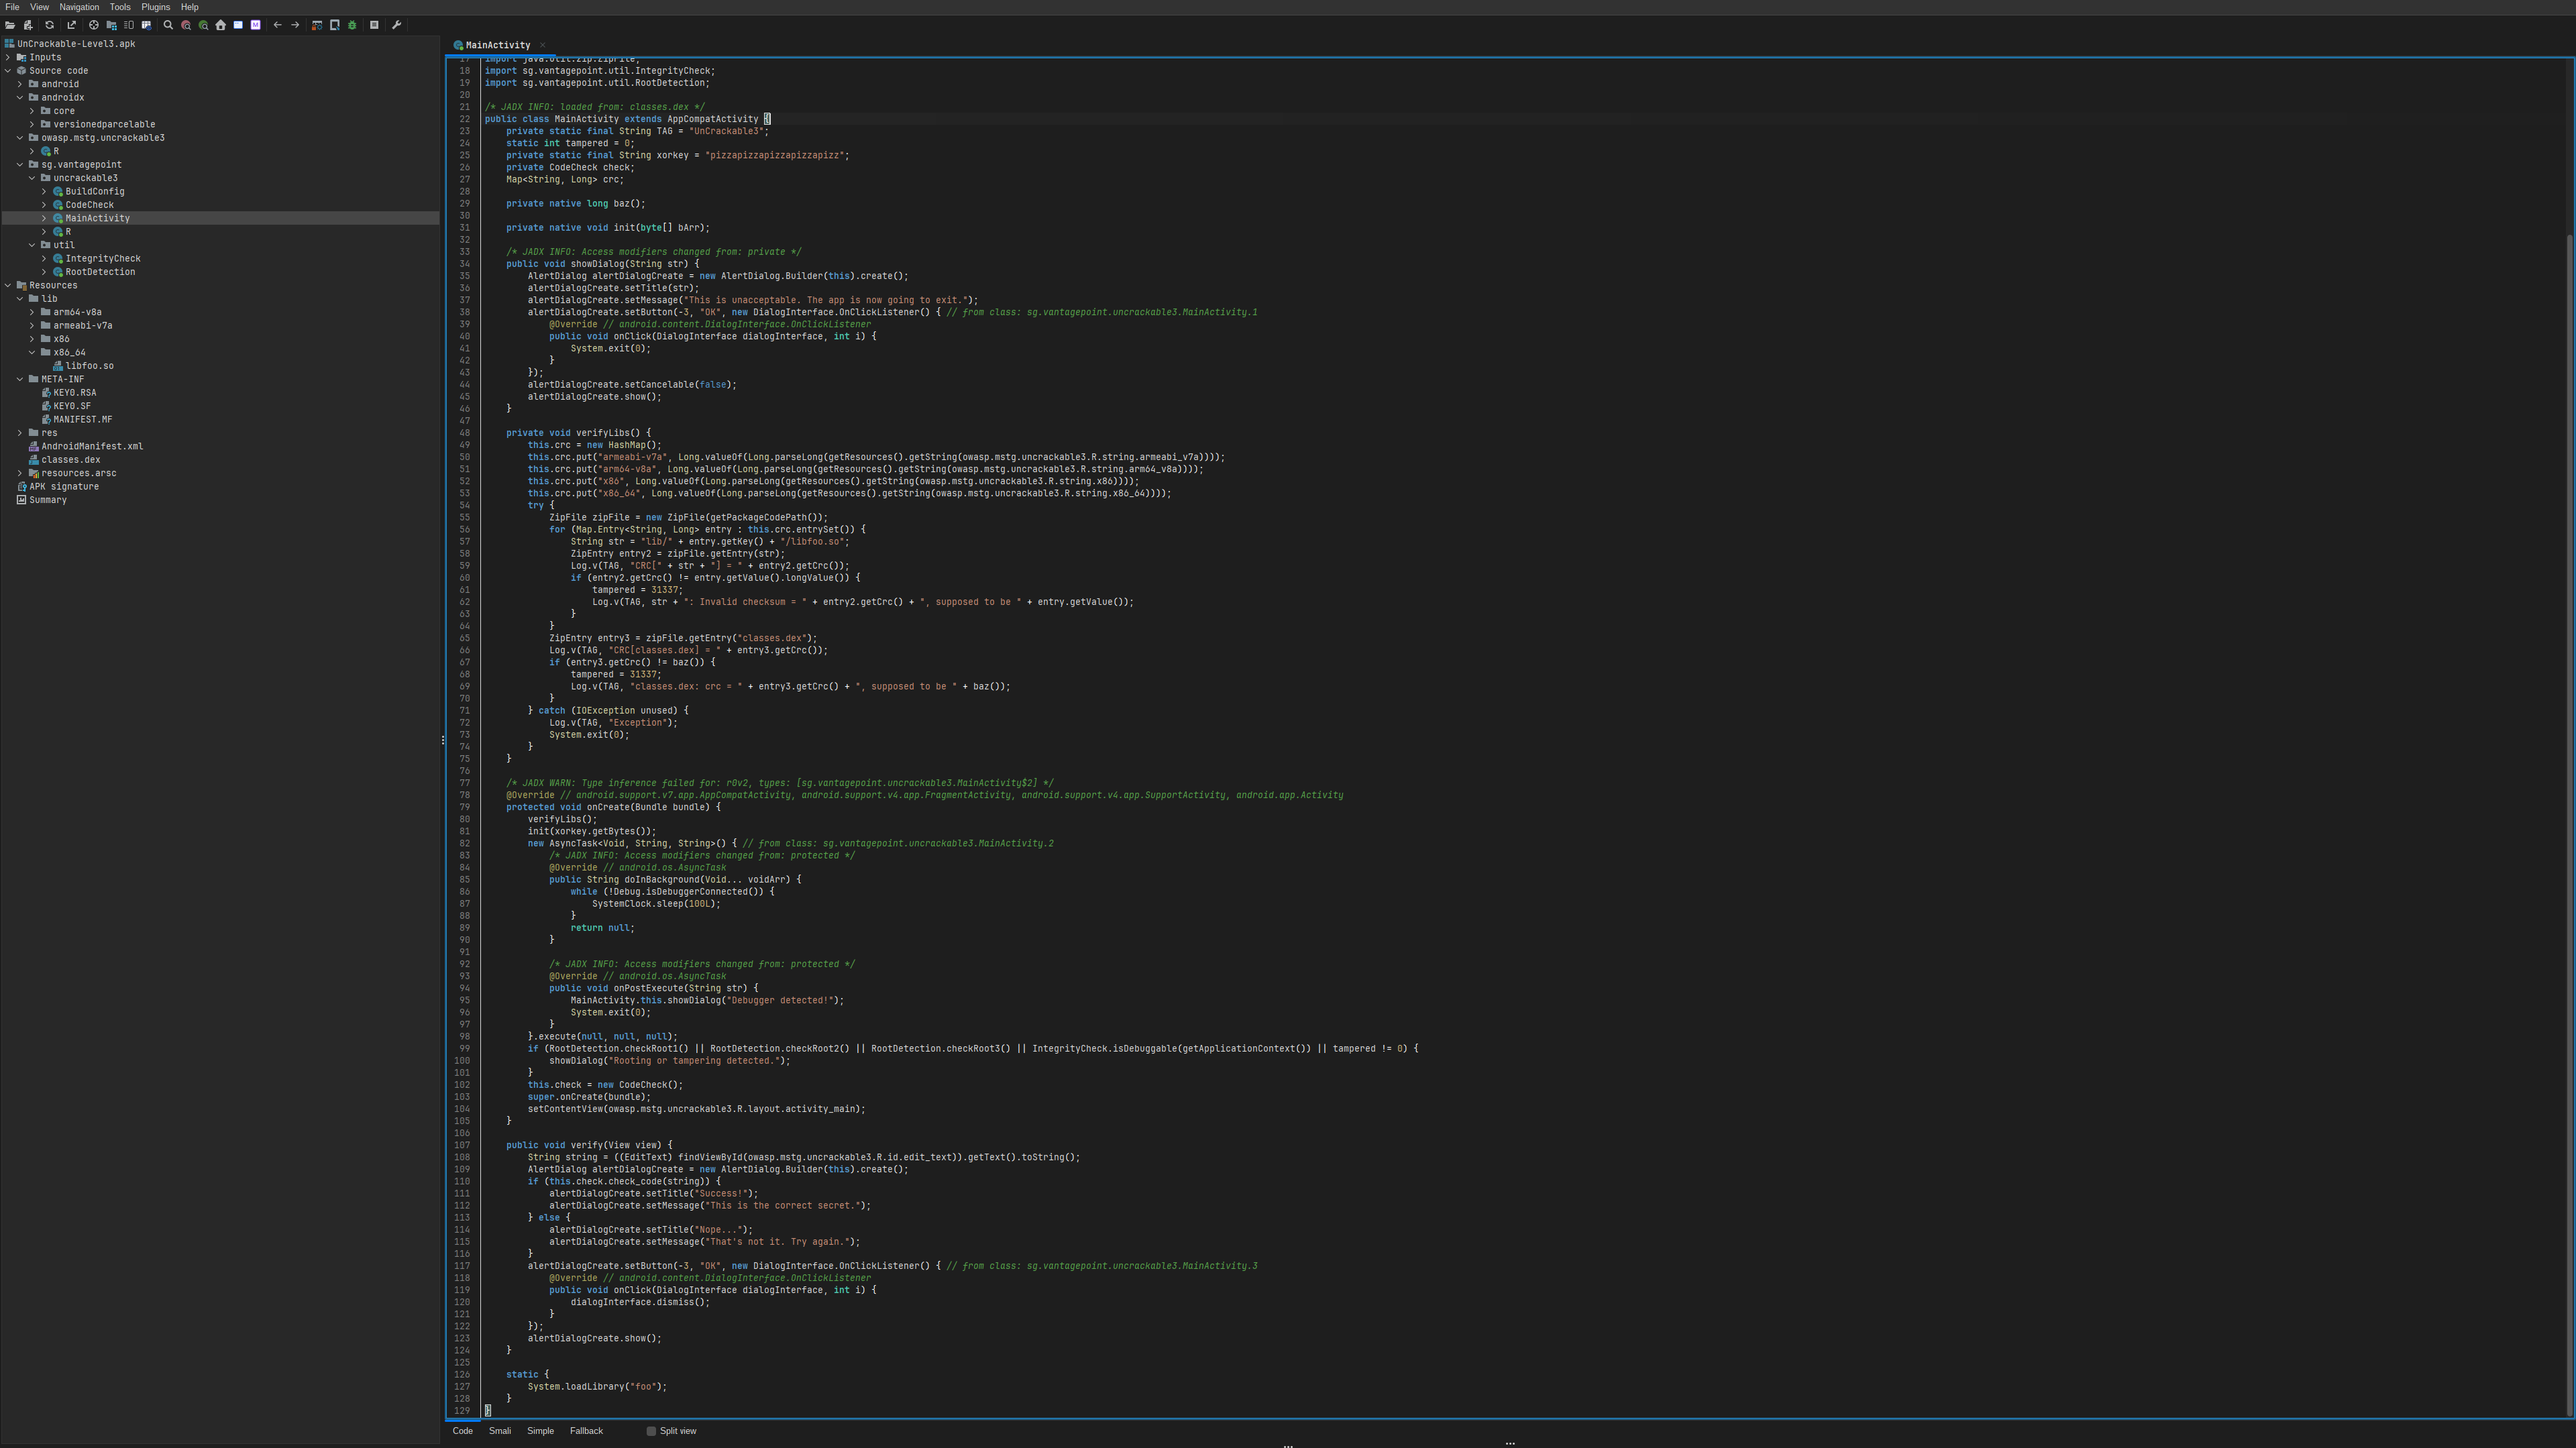
Task: Open the Help menu
Action: [189, 7]
